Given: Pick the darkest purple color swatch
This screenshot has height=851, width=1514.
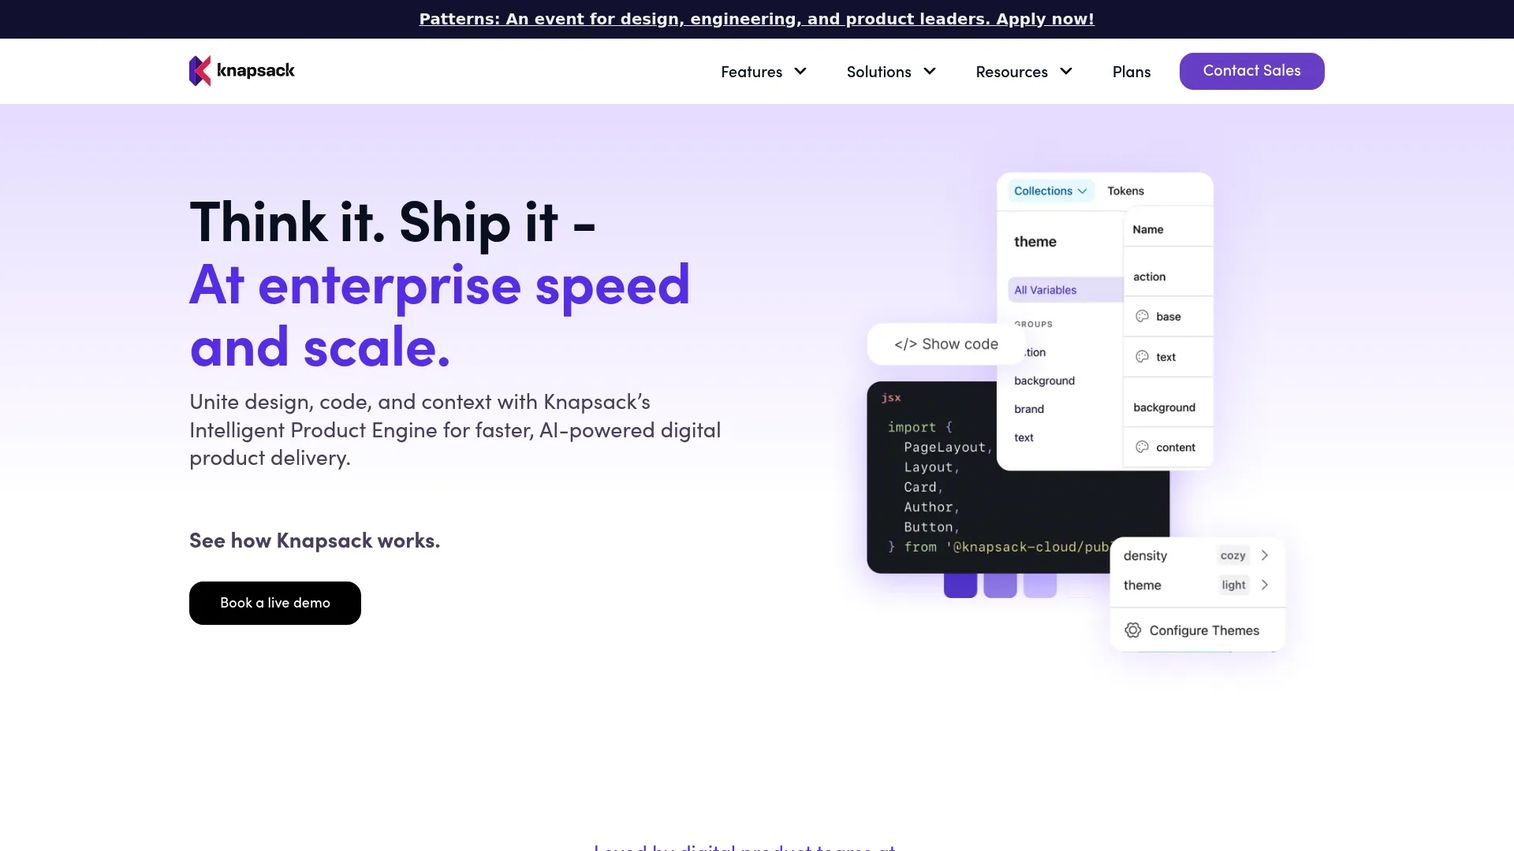Looking at the screenshot, I should (x=960, y=585).
